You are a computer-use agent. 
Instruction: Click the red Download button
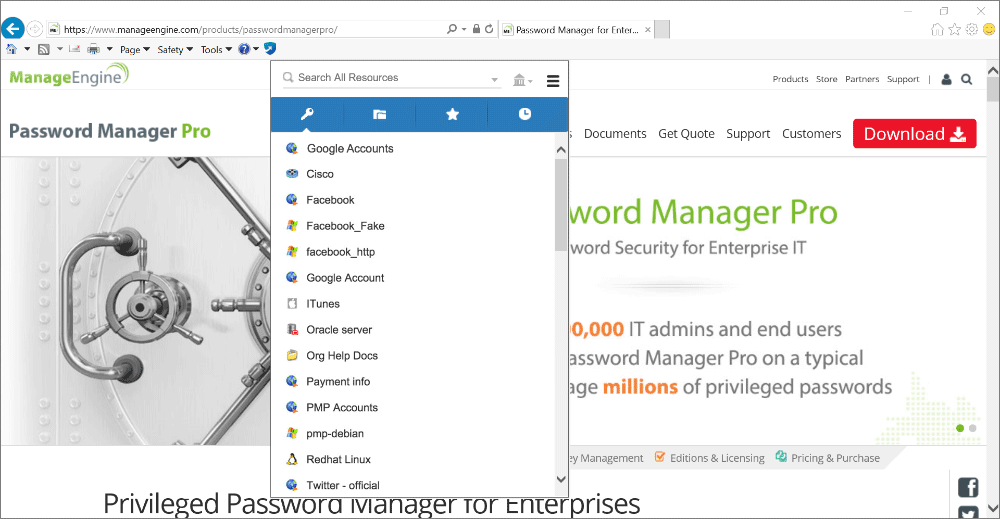pyautogui.click(x=914, y=134)
